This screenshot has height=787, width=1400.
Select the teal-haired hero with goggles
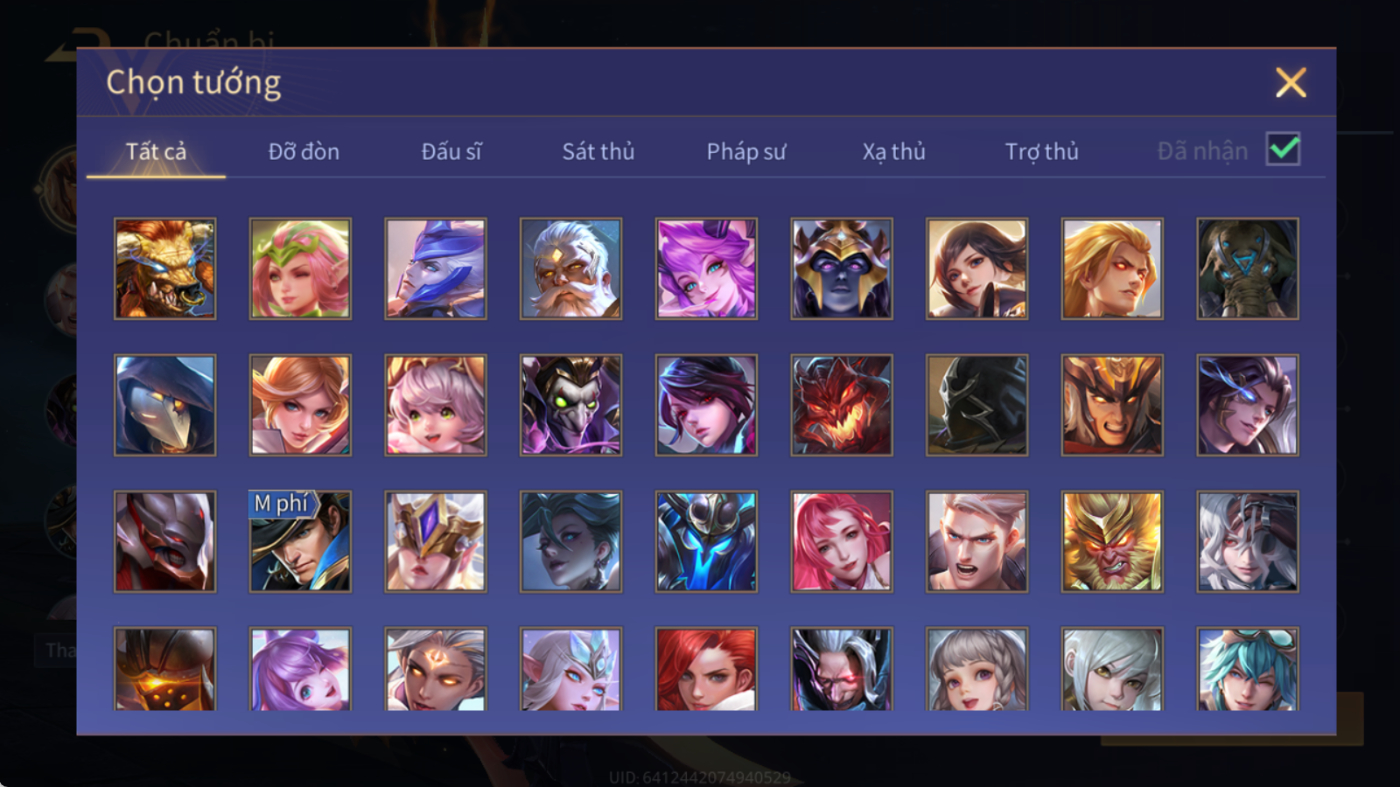[x=1248, y=669]
